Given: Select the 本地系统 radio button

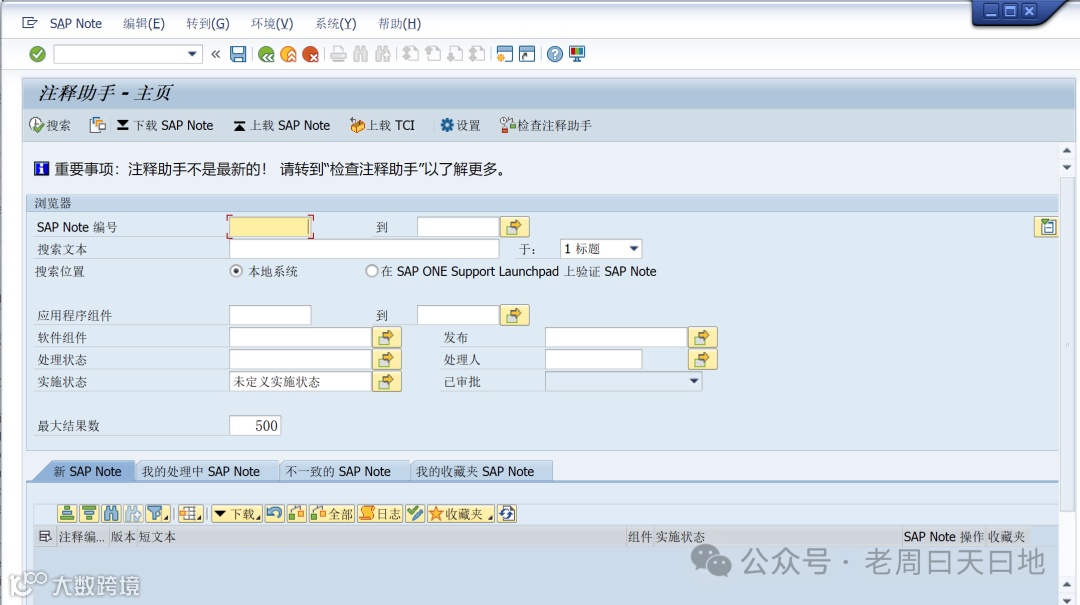Looking at the screenshot, I should (236, 271).
